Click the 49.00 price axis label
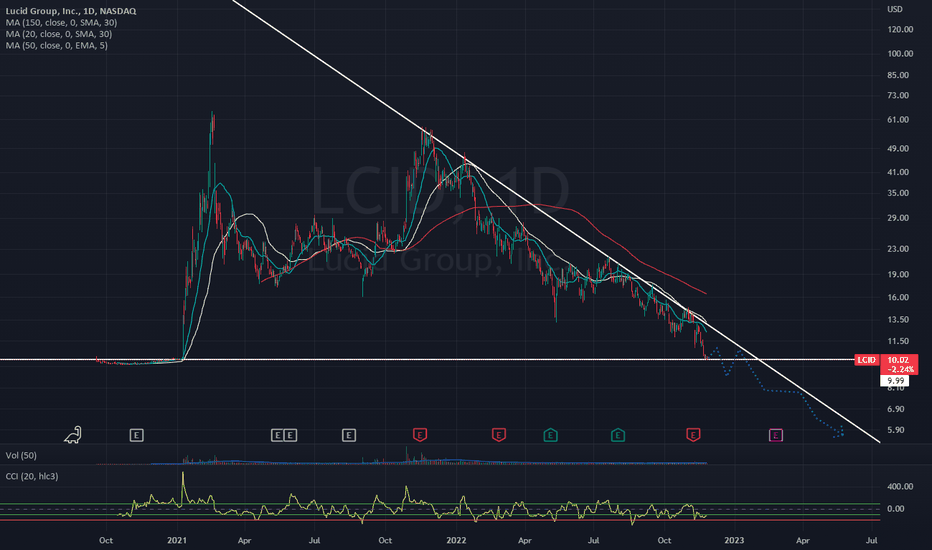Image resolution: width=932 pixels, height=550 pixels. 898,149
